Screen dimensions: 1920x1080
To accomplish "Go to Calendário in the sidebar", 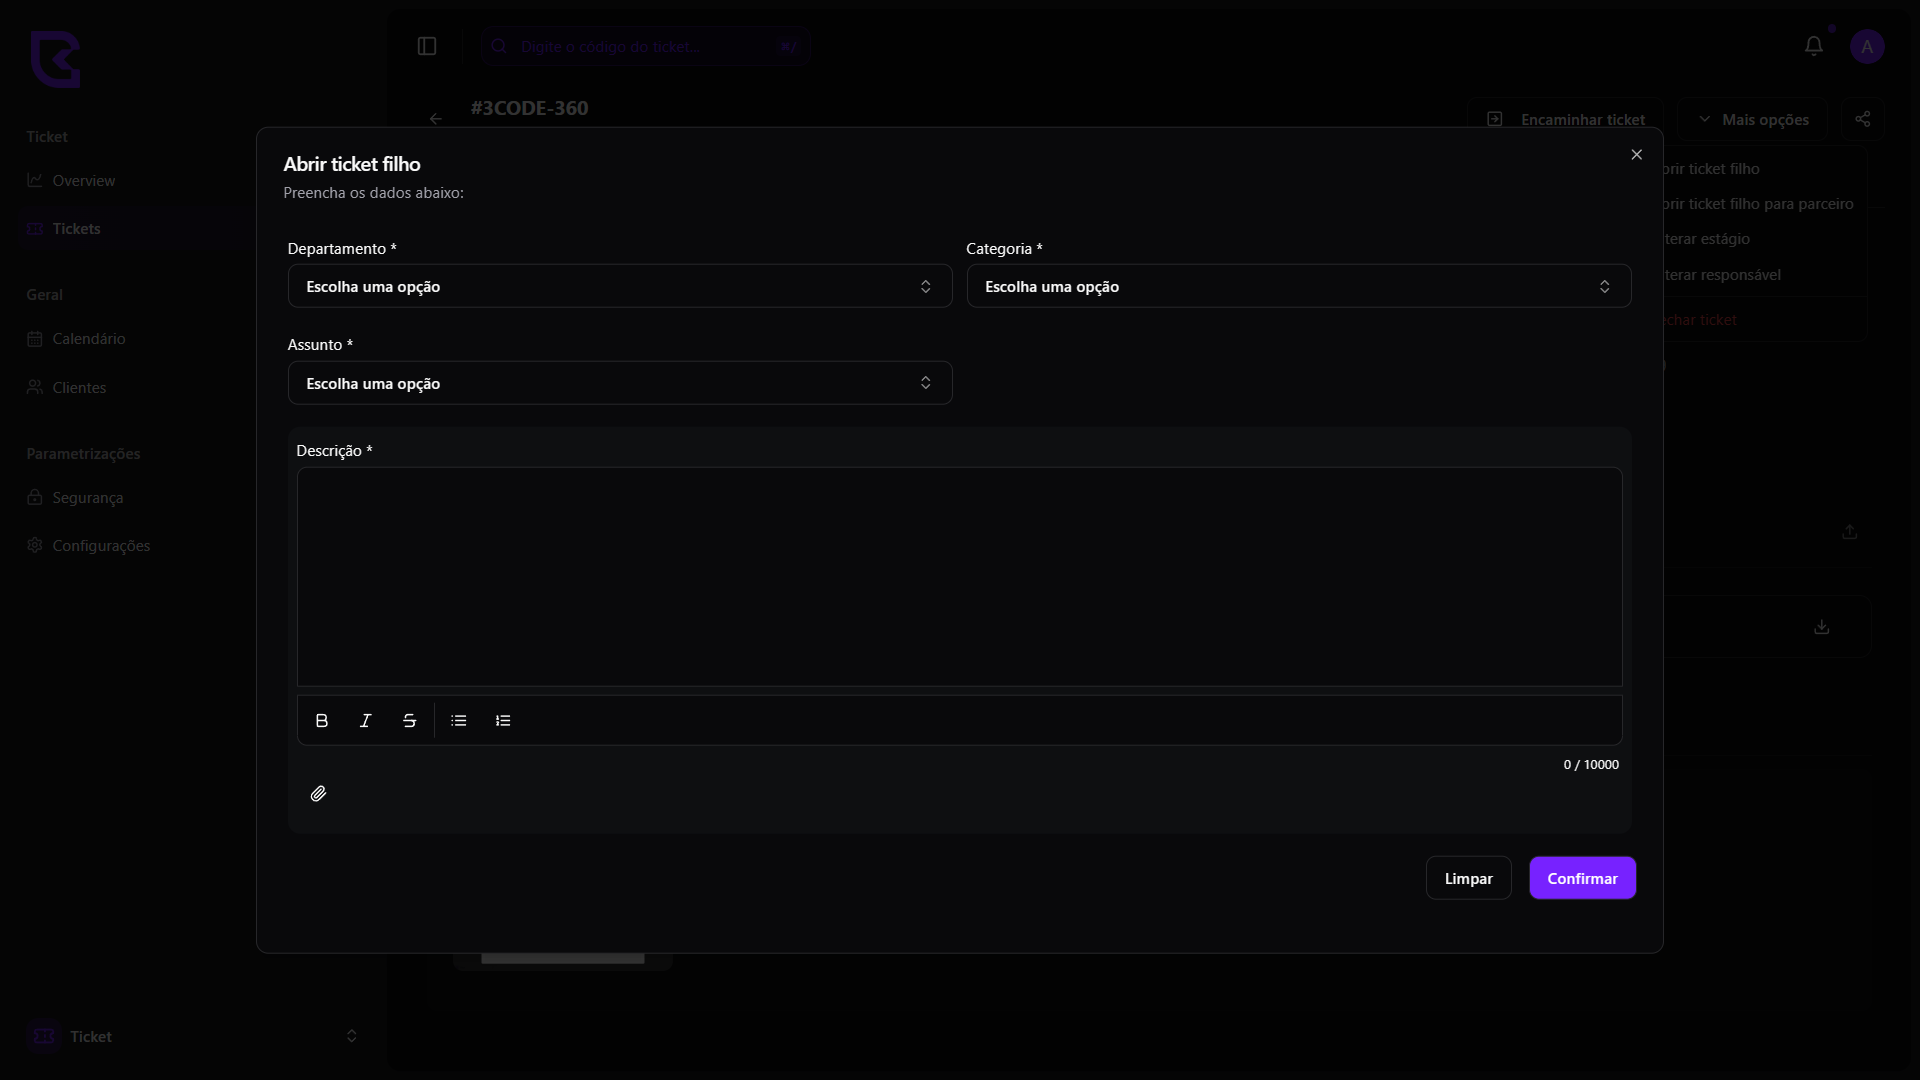I will click(x=88, y=339).
